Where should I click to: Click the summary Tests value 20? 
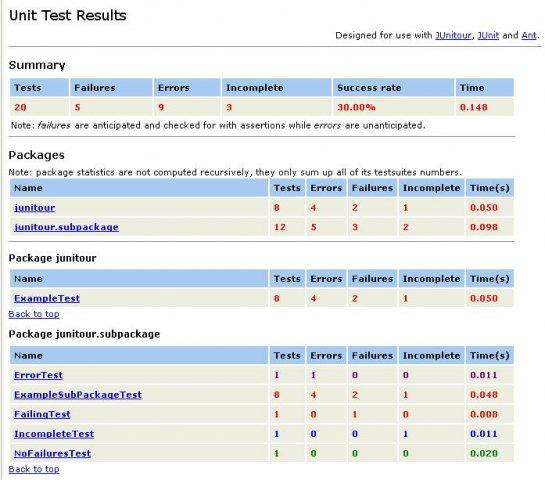pos(20,107)
